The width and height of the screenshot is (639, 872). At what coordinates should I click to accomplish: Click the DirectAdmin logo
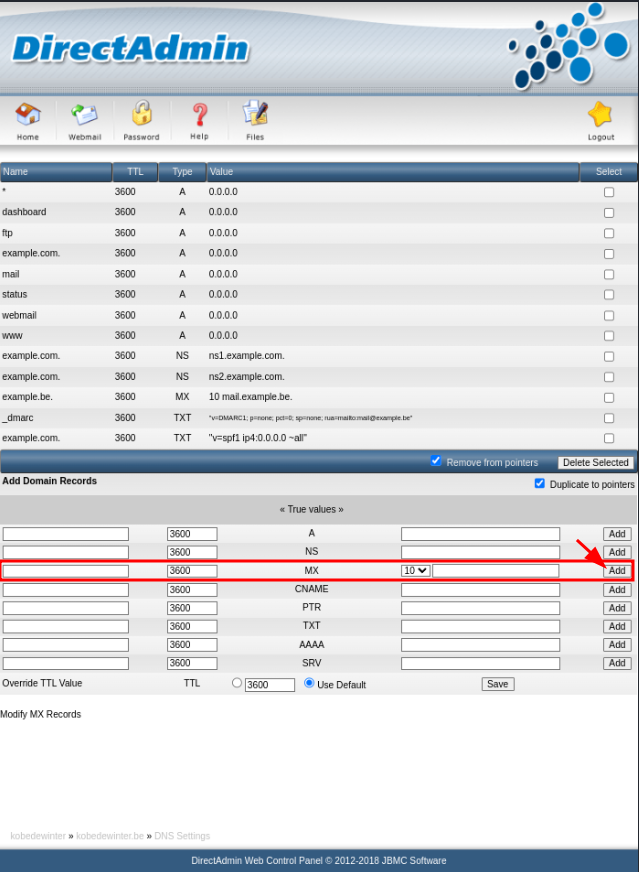(x=131, y=48)
